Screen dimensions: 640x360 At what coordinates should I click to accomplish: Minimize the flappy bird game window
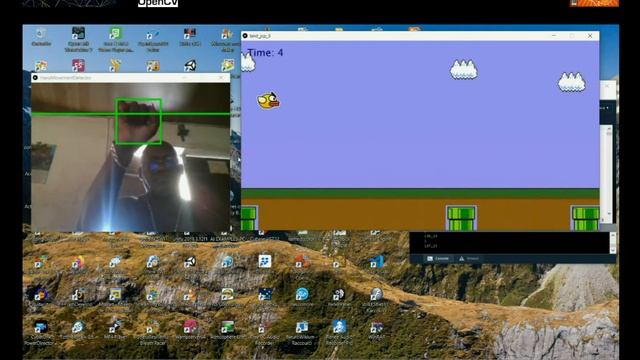pos(554,36)
